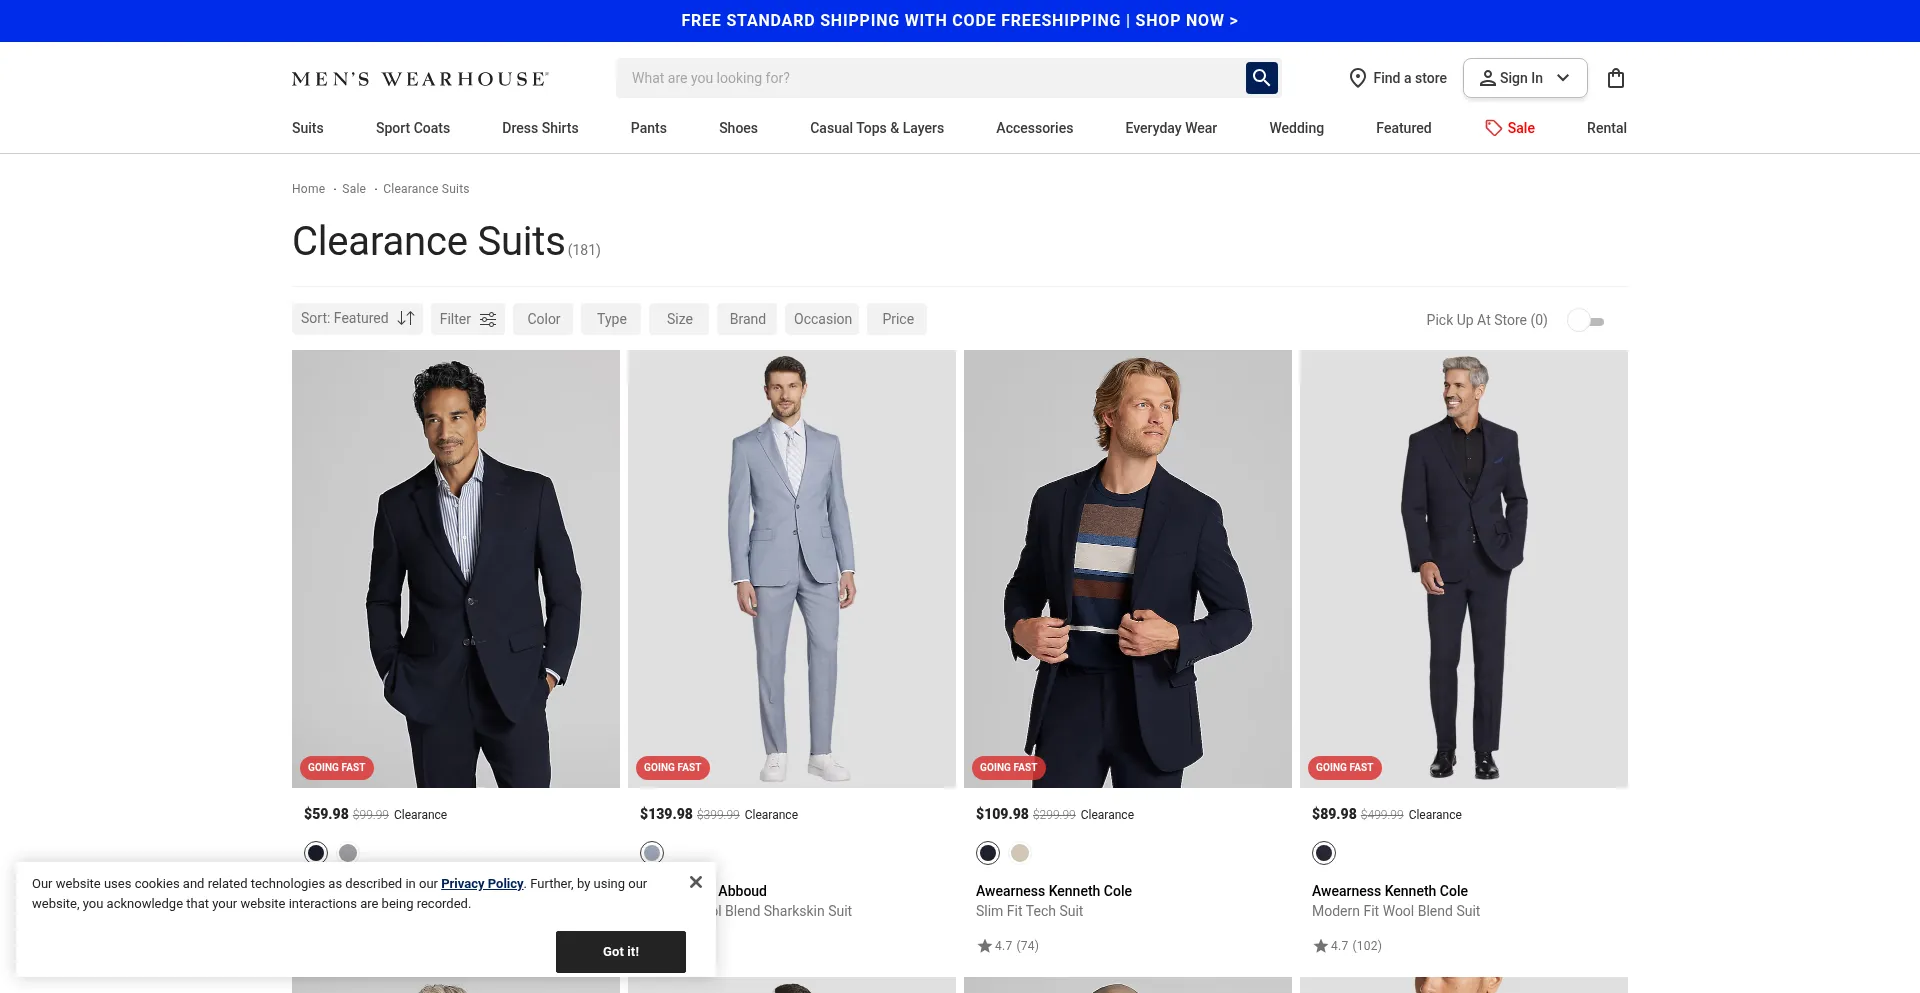Select the gray swatch on first suit
This screenshot has width=1920, height=993.
click(x=348, y=853)
